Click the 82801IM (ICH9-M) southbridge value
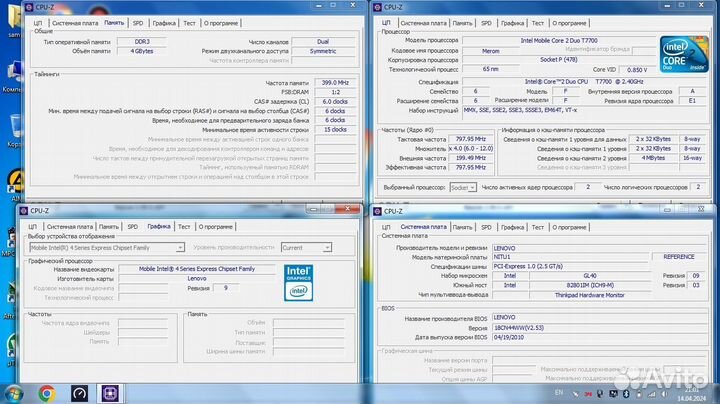The width and height of the screenshot is (720, 404). coord(590,285)
